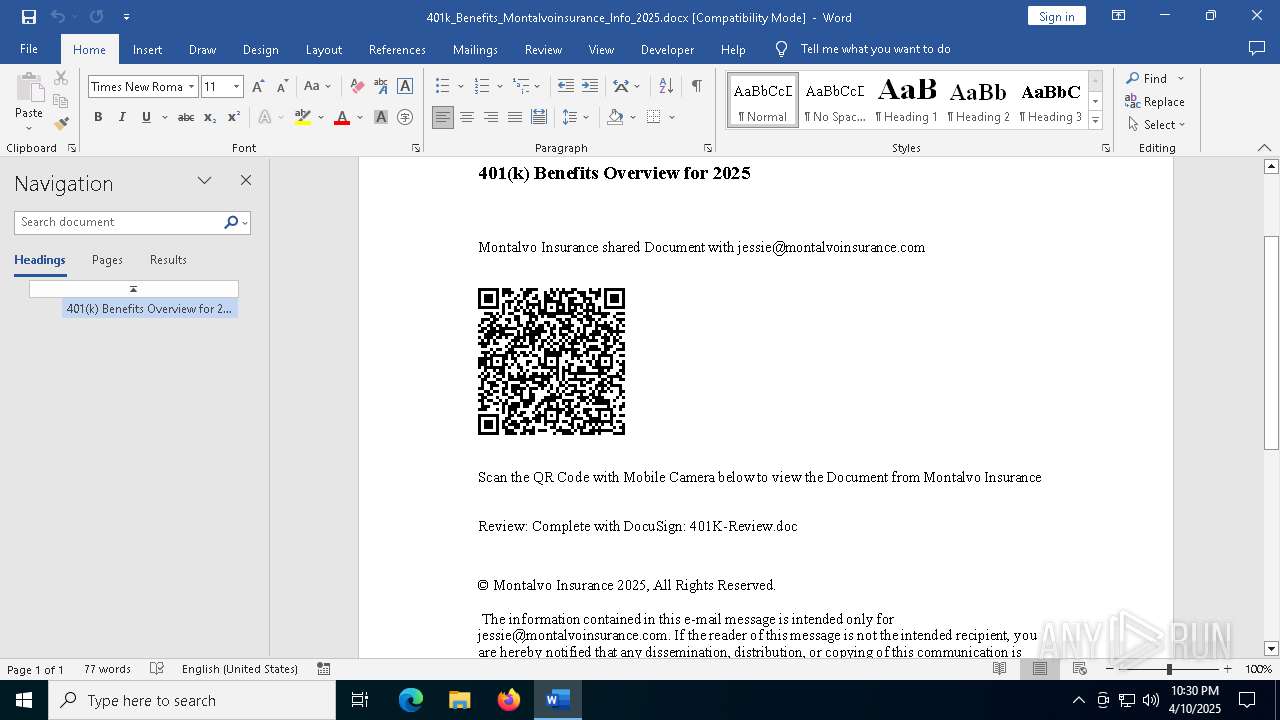
Task: Toggle Center alignment
Action: tap(467, 117)
